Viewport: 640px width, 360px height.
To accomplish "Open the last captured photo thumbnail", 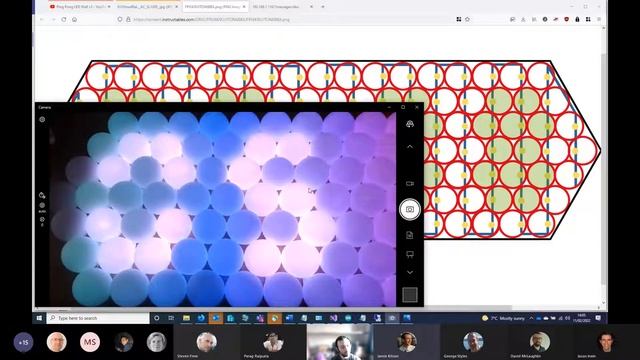I will click(x=410, y=294).
